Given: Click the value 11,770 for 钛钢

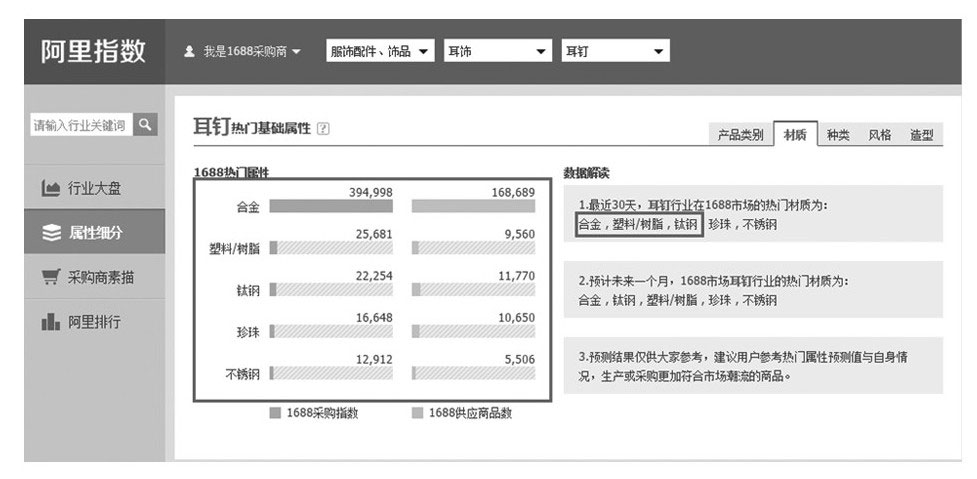Looking at the screenshot, I should (x=517, y=276).
